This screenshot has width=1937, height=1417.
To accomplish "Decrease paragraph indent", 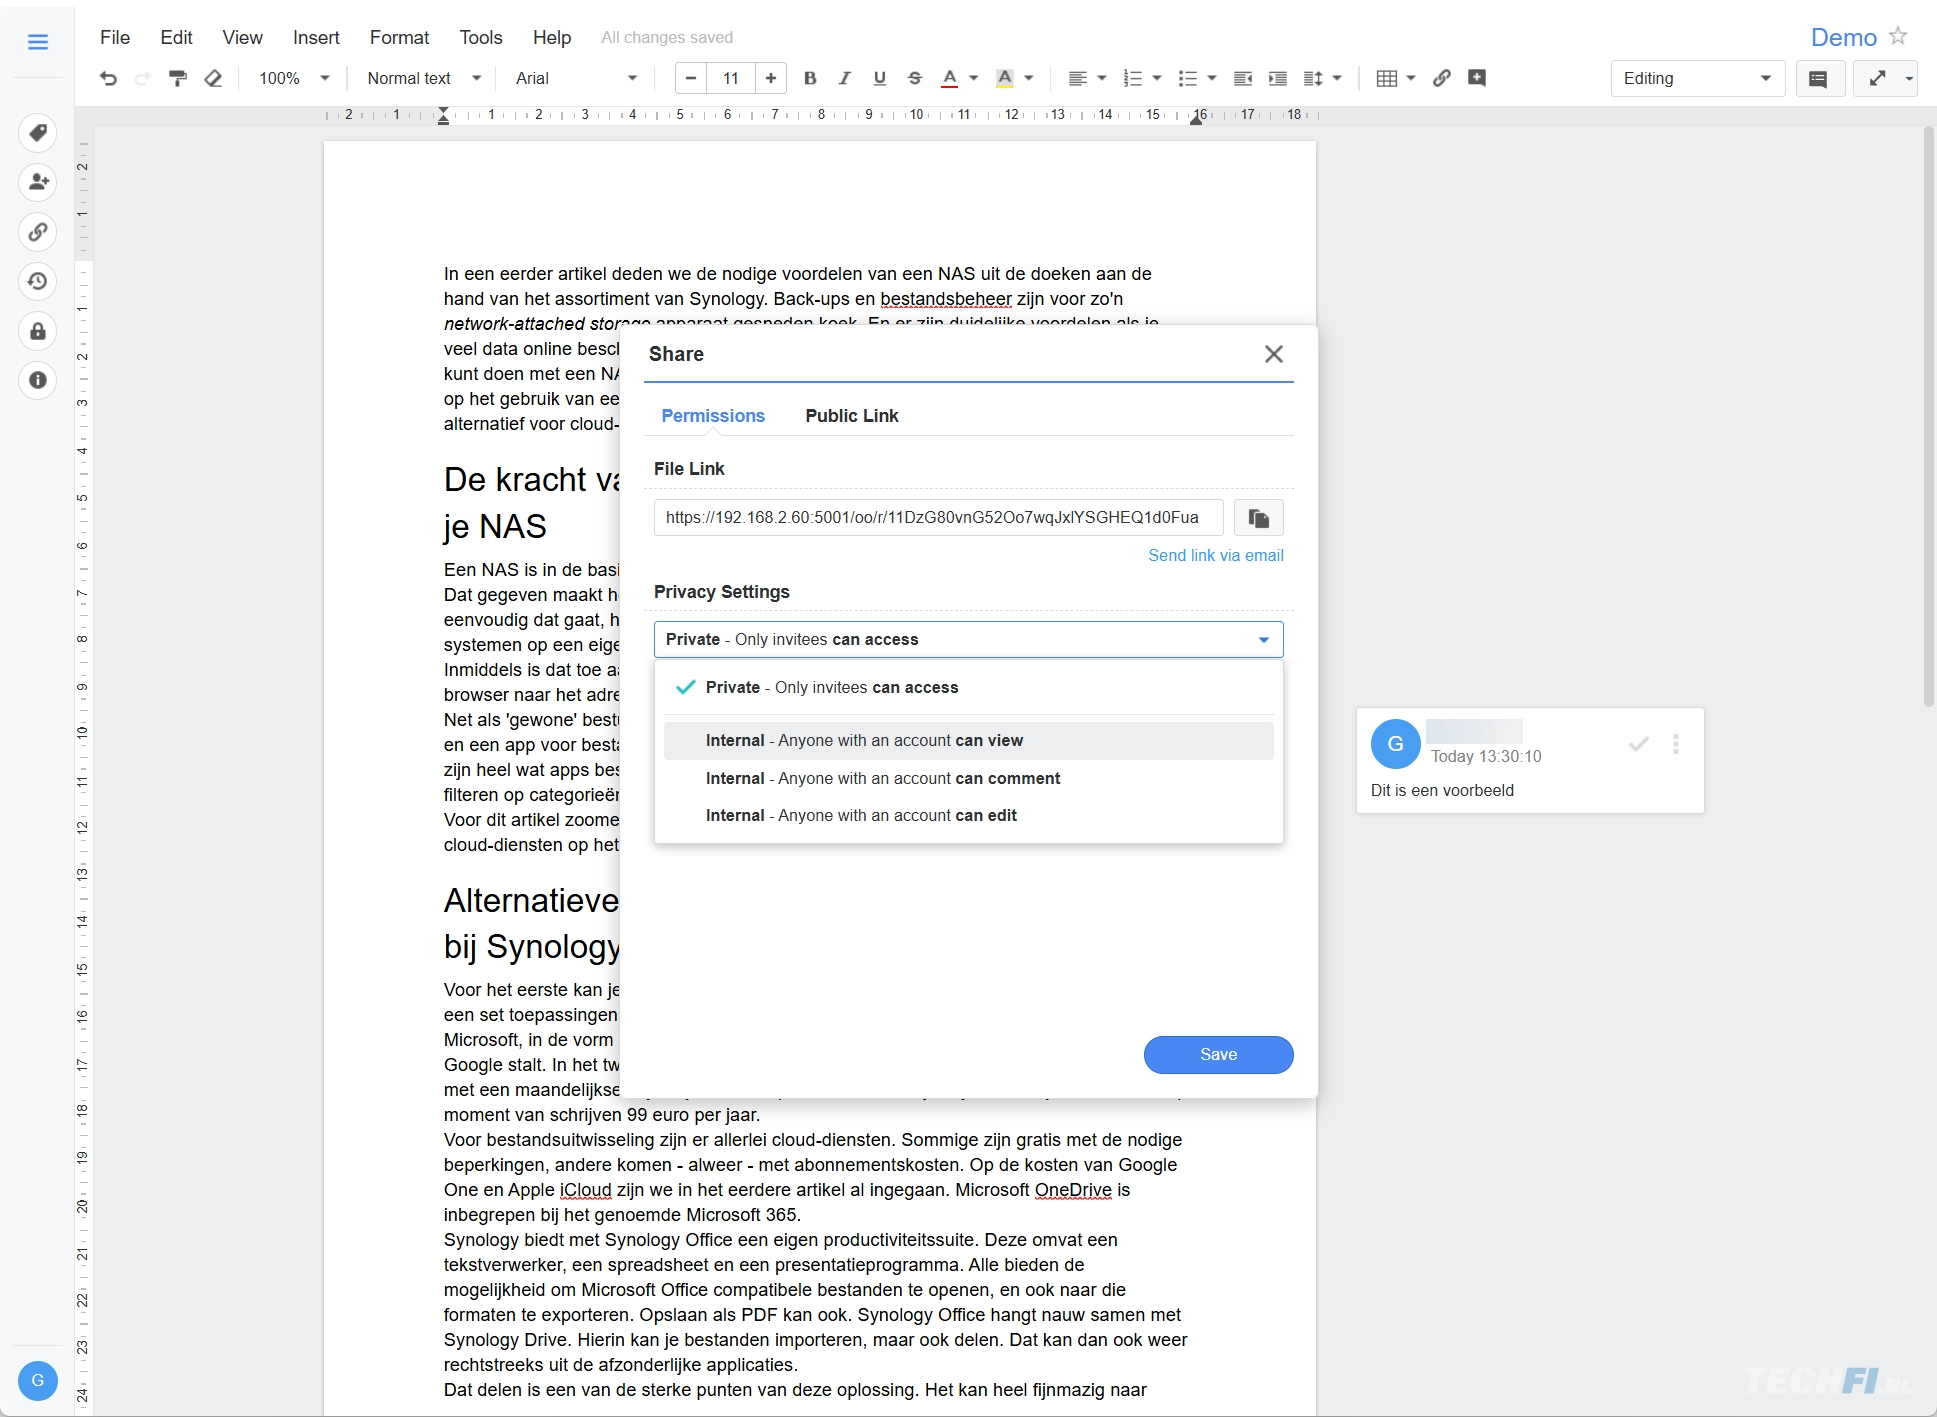I will click(1243, 78).
